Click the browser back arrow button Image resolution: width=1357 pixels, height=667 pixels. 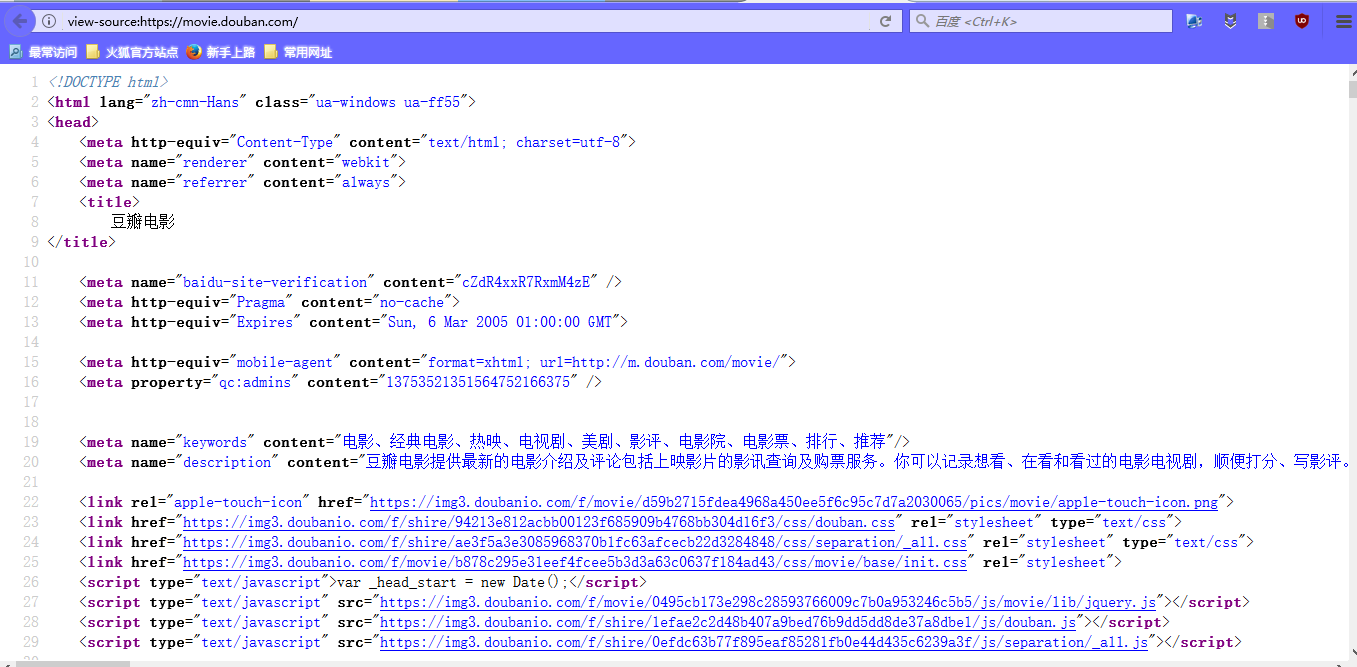tap(19, 21)
